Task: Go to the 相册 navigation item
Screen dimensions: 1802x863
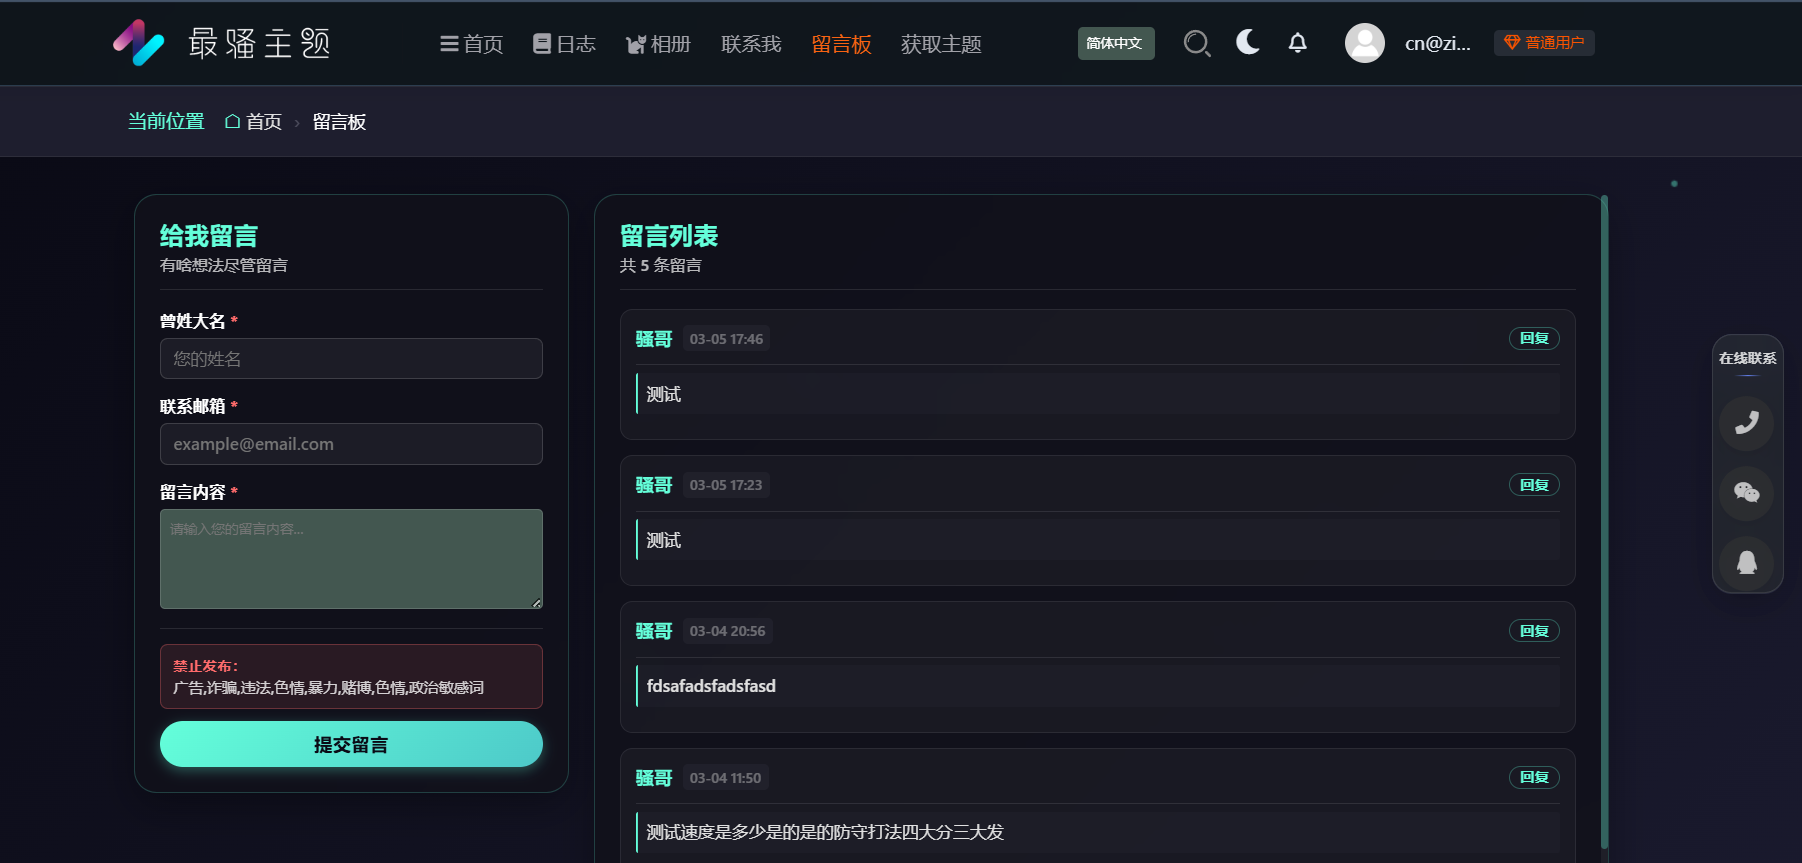Action: (658, 44)
